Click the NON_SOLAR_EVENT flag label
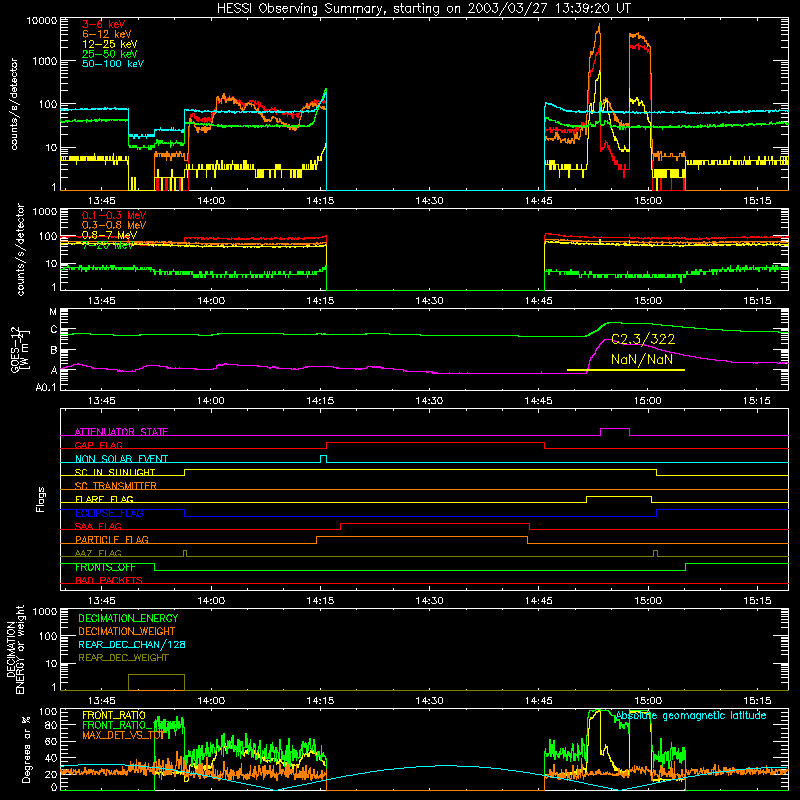The width and height of the screenshot is (800, 800). (121, 459)
